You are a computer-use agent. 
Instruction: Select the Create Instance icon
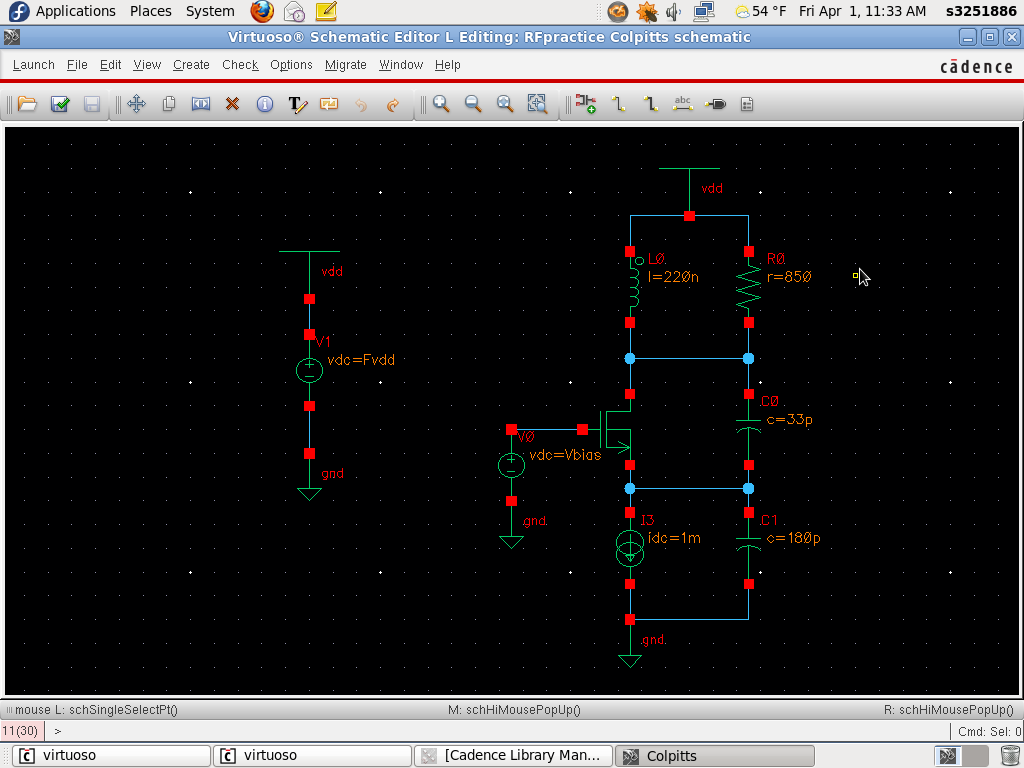point(587,104)
